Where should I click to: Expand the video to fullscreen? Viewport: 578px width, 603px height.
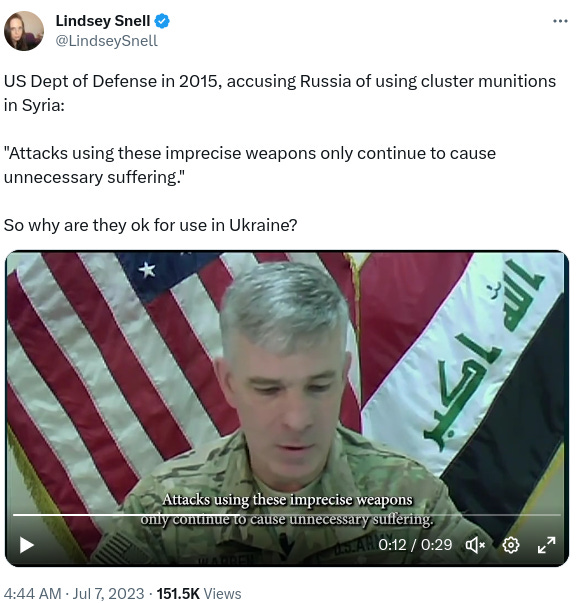[546, 545]
